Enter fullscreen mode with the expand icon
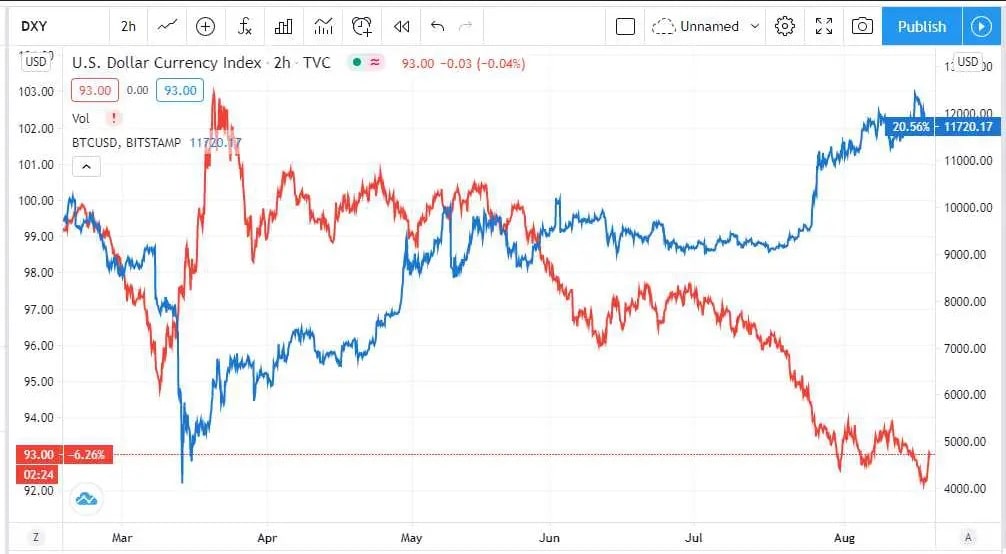 [x=824, y=26]
